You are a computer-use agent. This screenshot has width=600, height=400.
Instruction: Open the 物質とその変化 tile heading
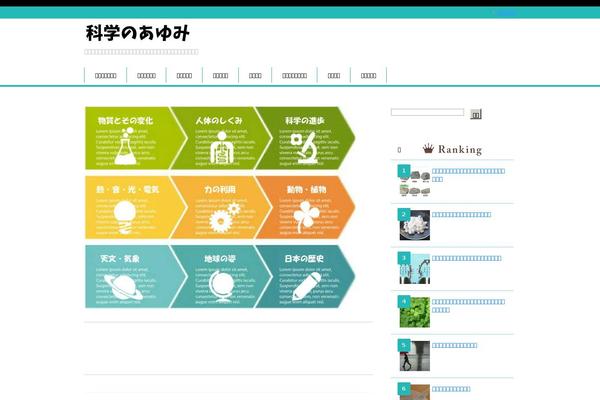coord(125,121)
